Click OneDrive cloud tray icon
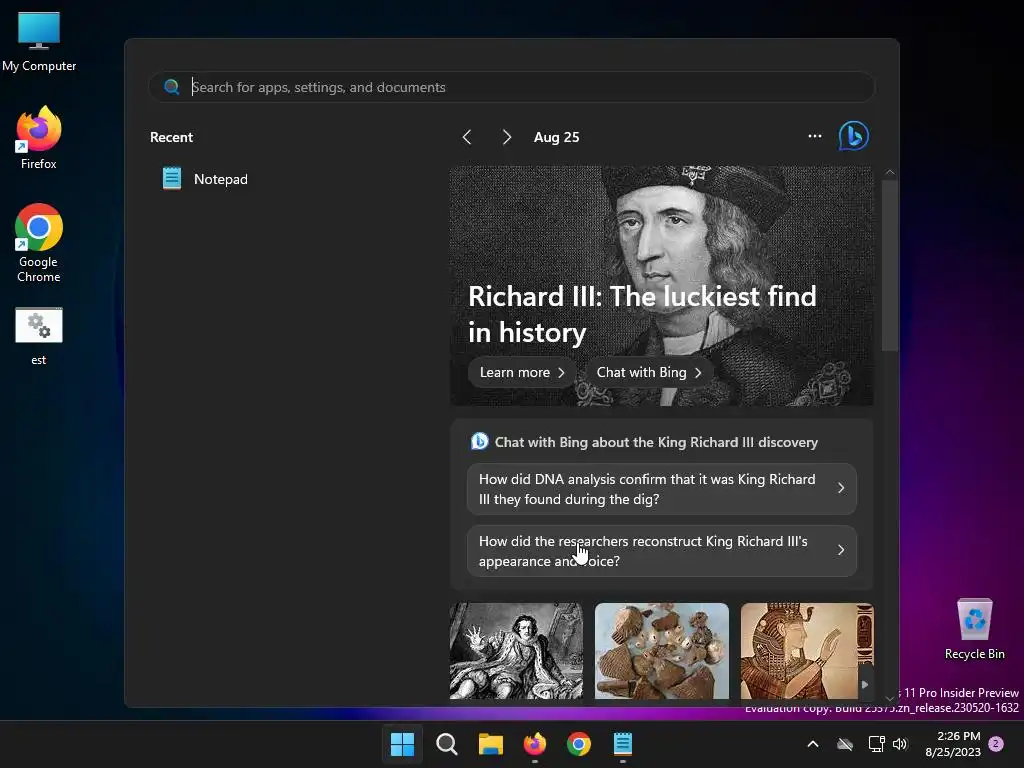Viewport: 1024px width, 768px height. click(845, 744)
